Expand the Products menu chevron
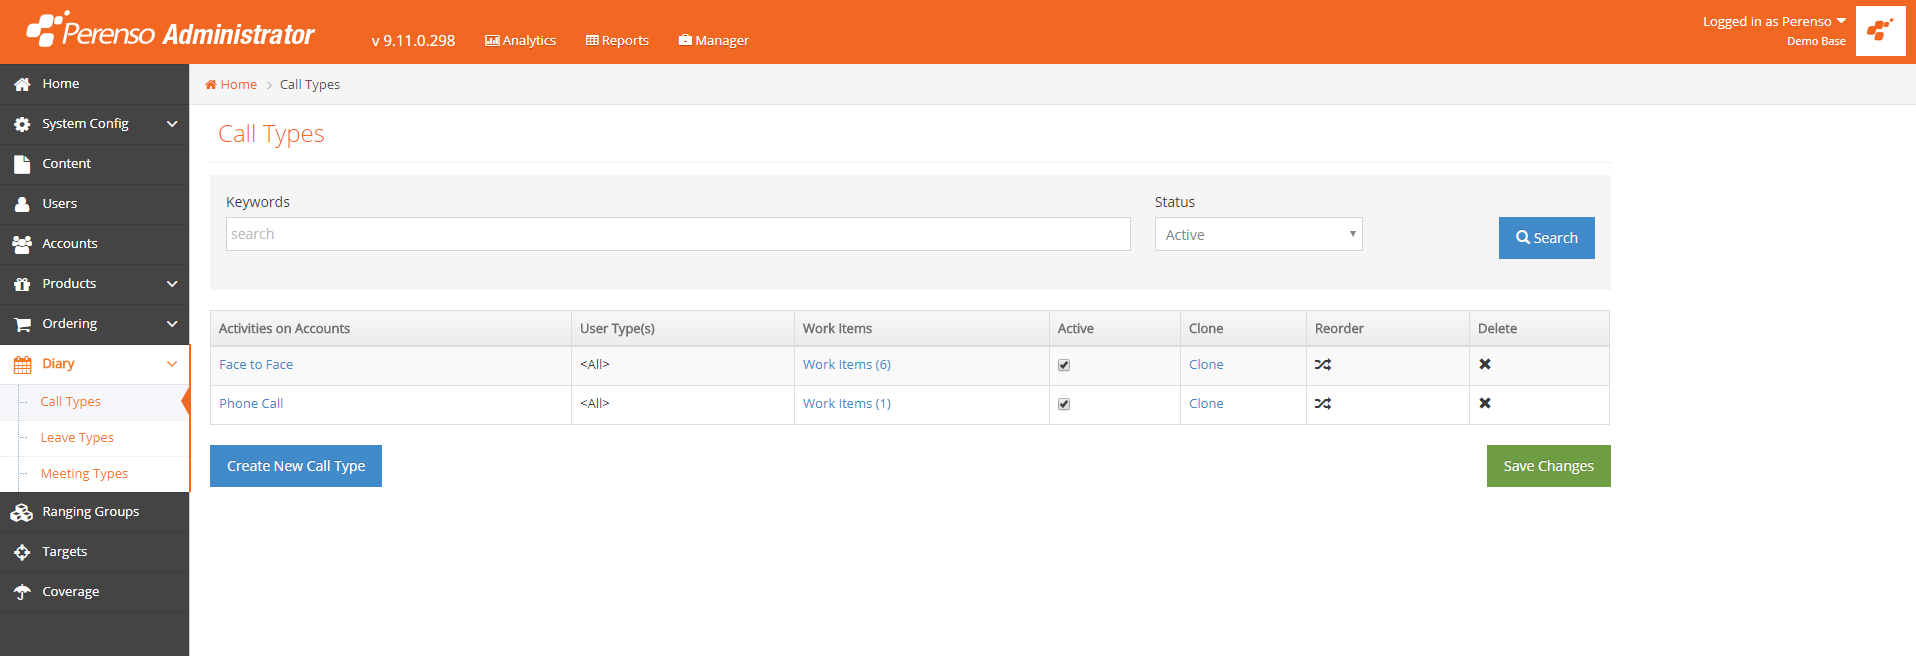The height and width of the screenshot is (656, 1916). coord(172,284)
